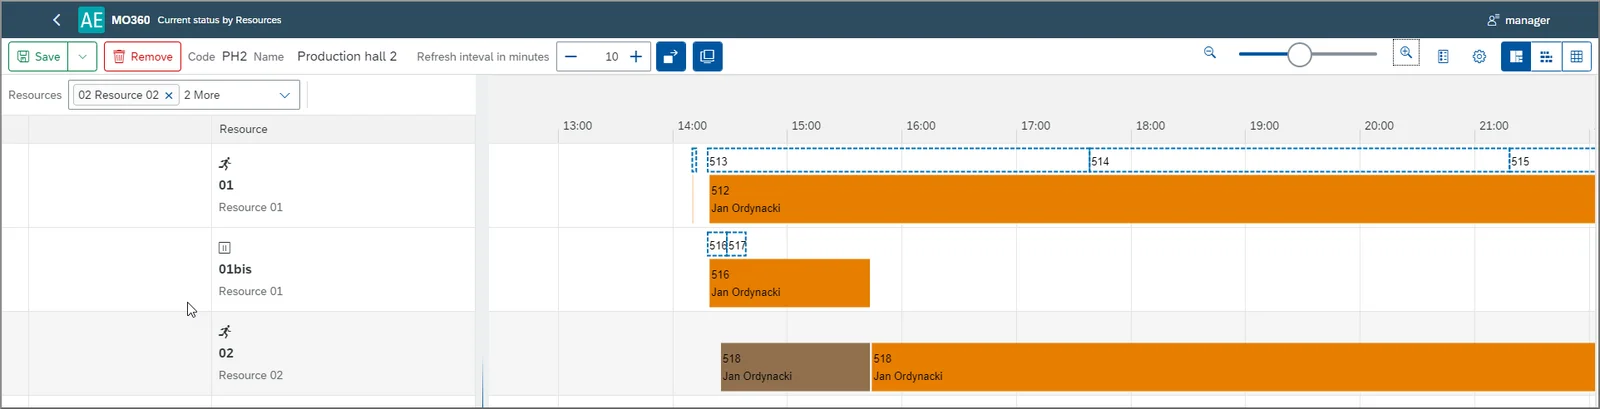Image resolution: width=1600 pixels, height=409 pixels.
Task: Open chart settings gear icon
Action: (1479, 57)
